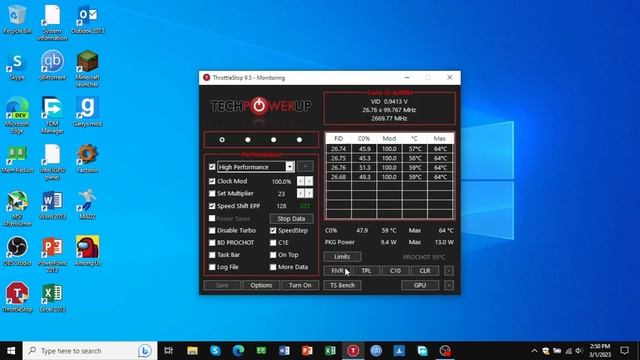Enable the More Data checkbox
Viewport: 640px width, 360px height.
click(x=273, y=267)
